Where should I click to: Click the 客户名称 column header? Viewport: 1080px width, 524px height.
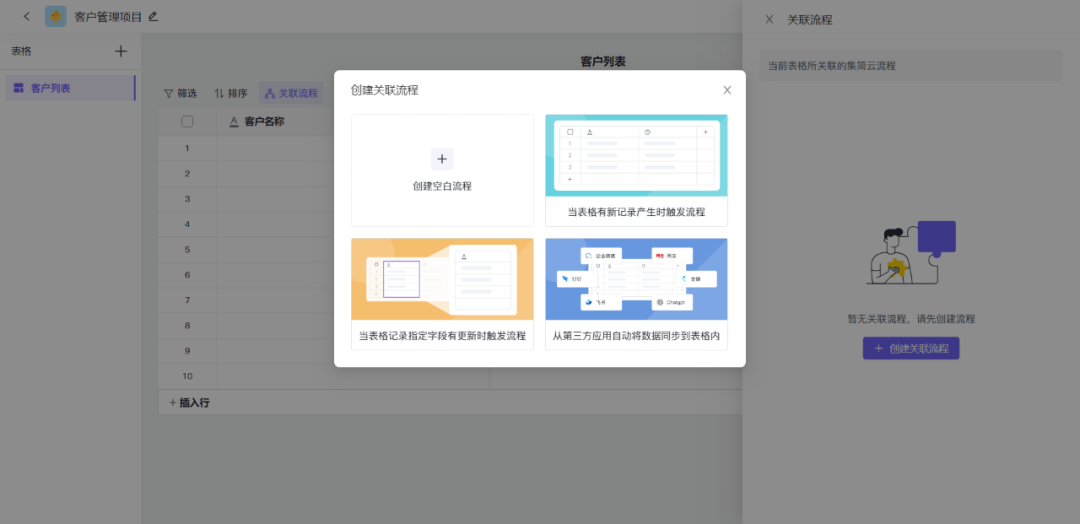pos(264,122)
